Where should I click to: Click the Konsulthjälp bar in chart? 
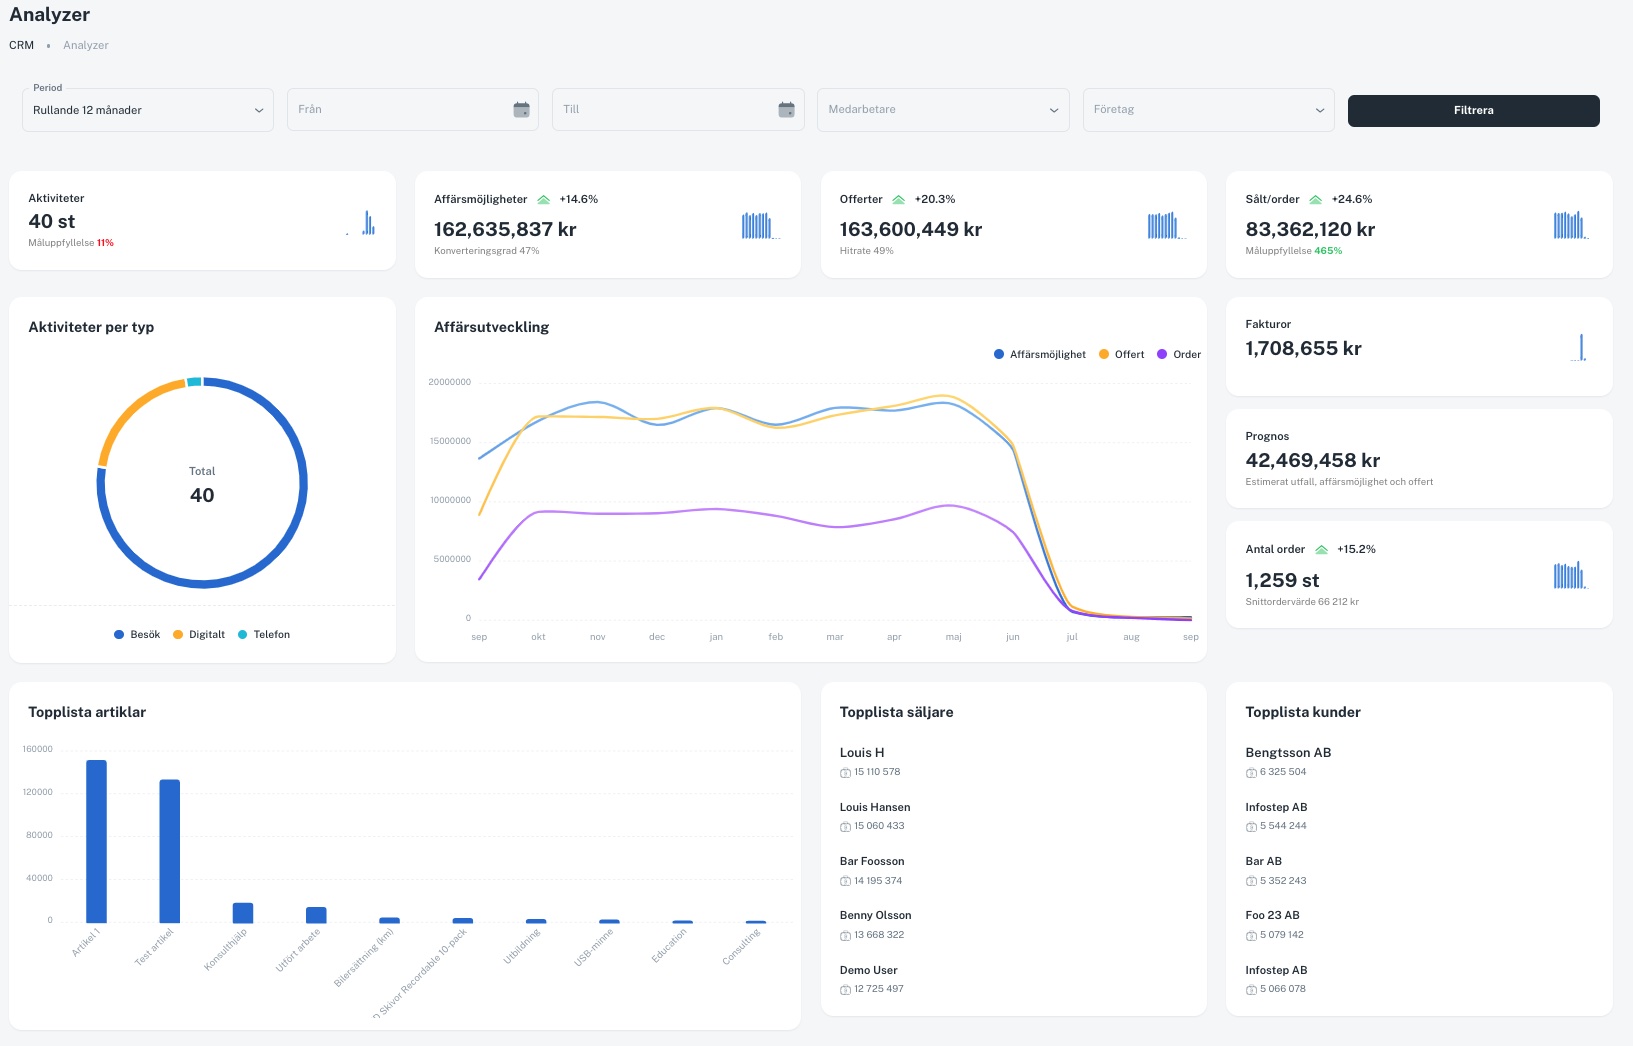[x=243, y=912]
